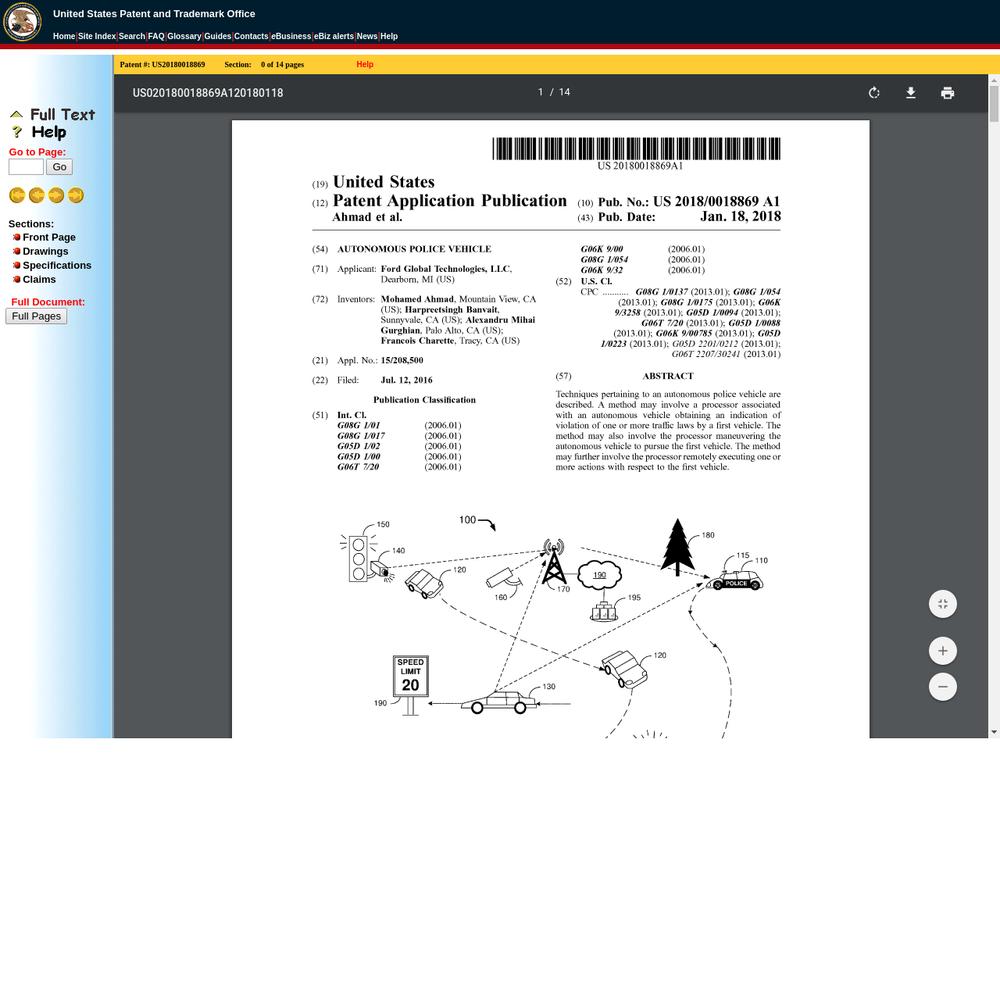The height and width of the screenshot is (1000, 1000).
Task: Click the scrollbar up arrow
Action: [994, 80]
